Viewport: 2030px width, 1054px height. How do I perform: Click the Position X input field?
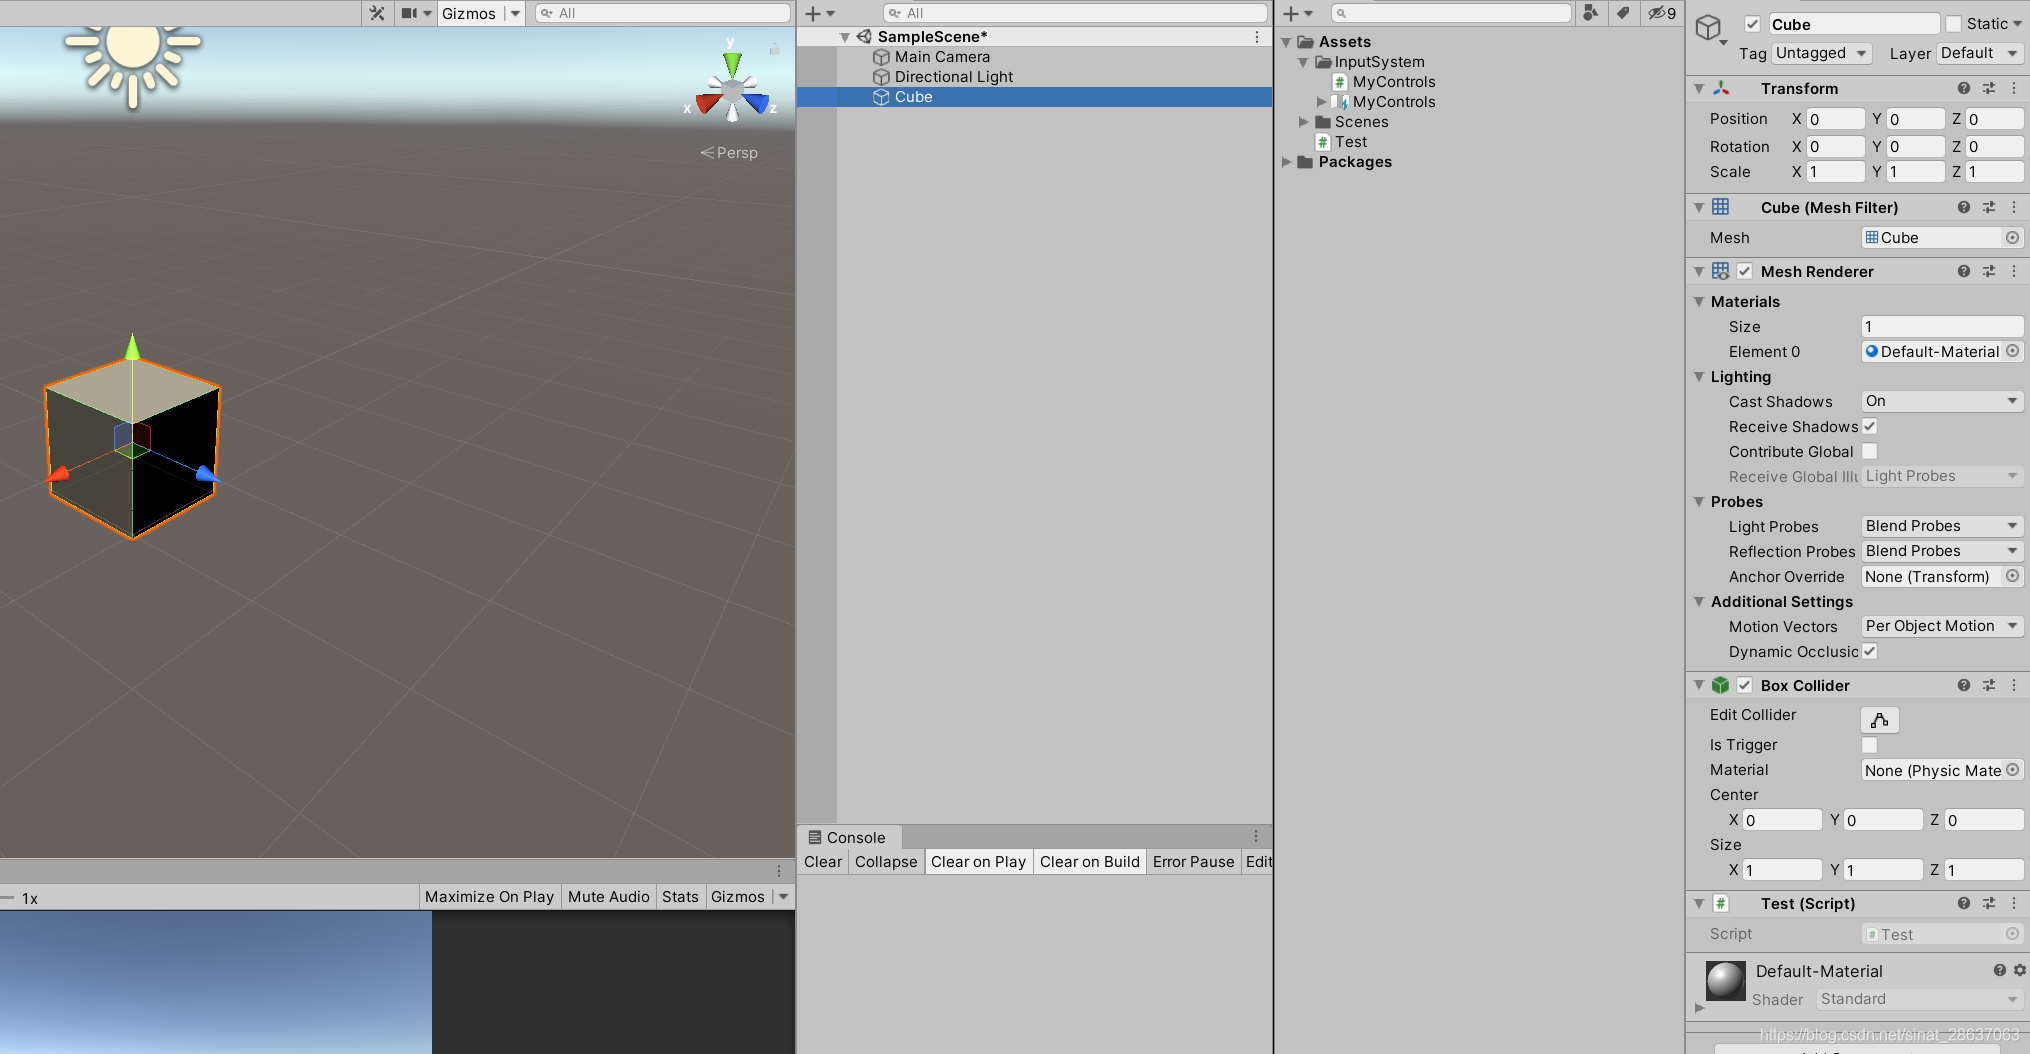pos(1835,118)
